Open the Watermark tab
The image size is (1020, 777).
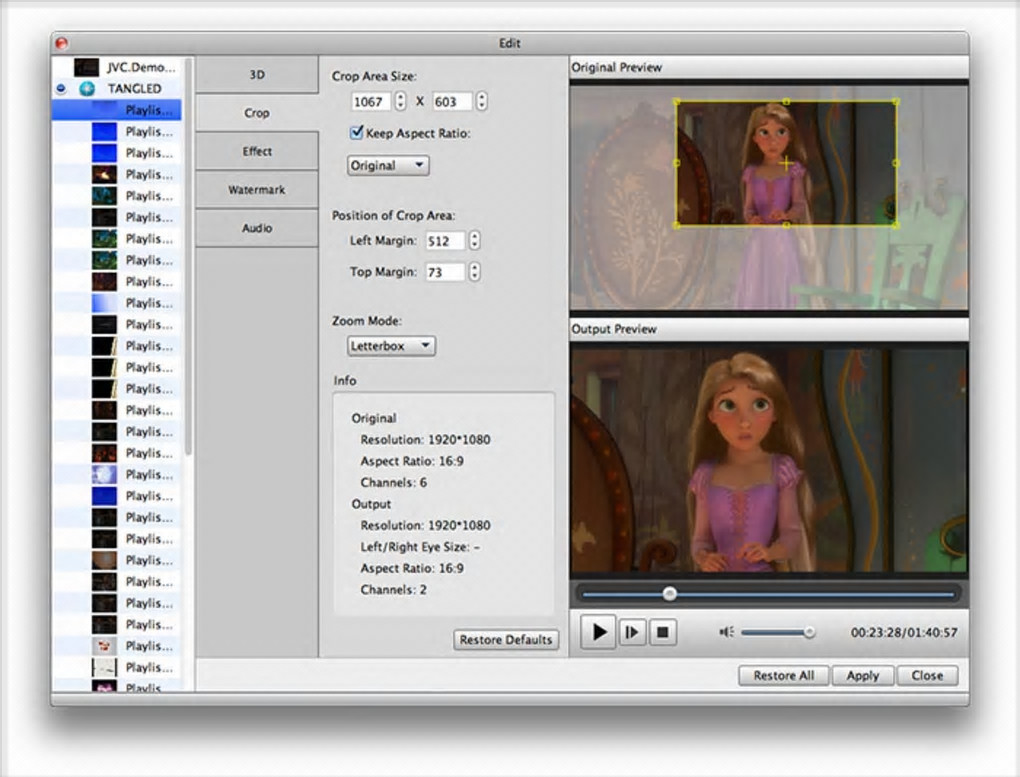point(257,189)
